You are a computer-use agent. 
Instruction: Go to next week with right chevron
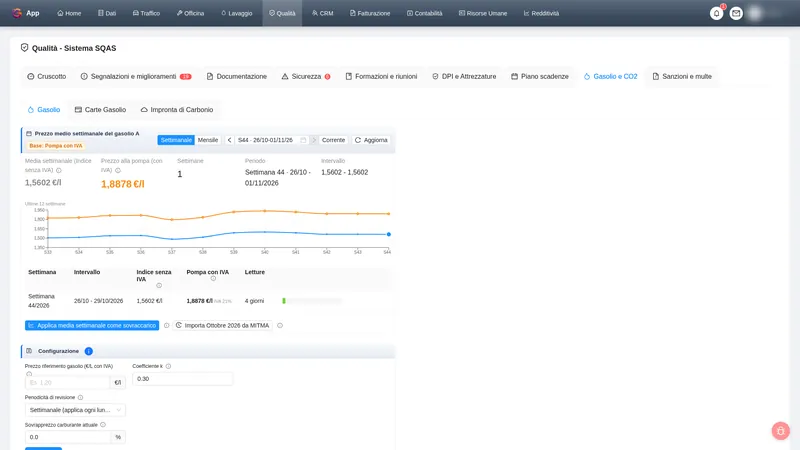coord(314,140)
